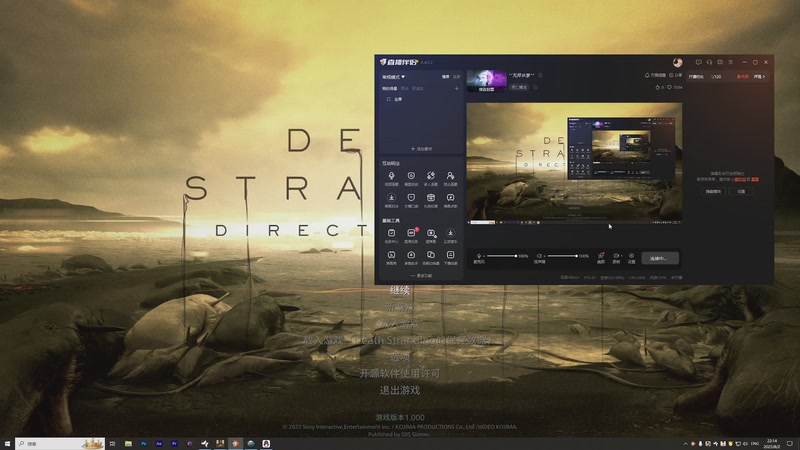Mute the microphone via mic icon
Image resolution: width=800 pixels, height=450 pixels.
[x=479, y=256]
